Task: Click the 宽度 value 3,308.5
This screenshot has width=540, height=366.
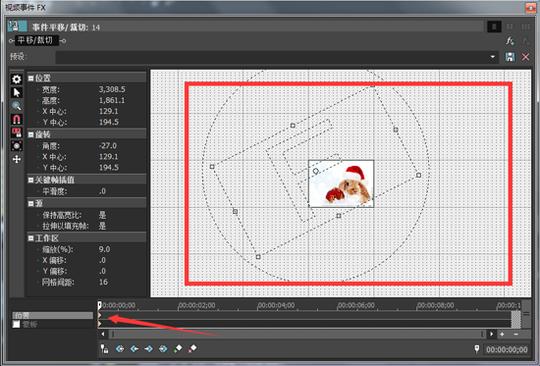Action: point(112,90)
